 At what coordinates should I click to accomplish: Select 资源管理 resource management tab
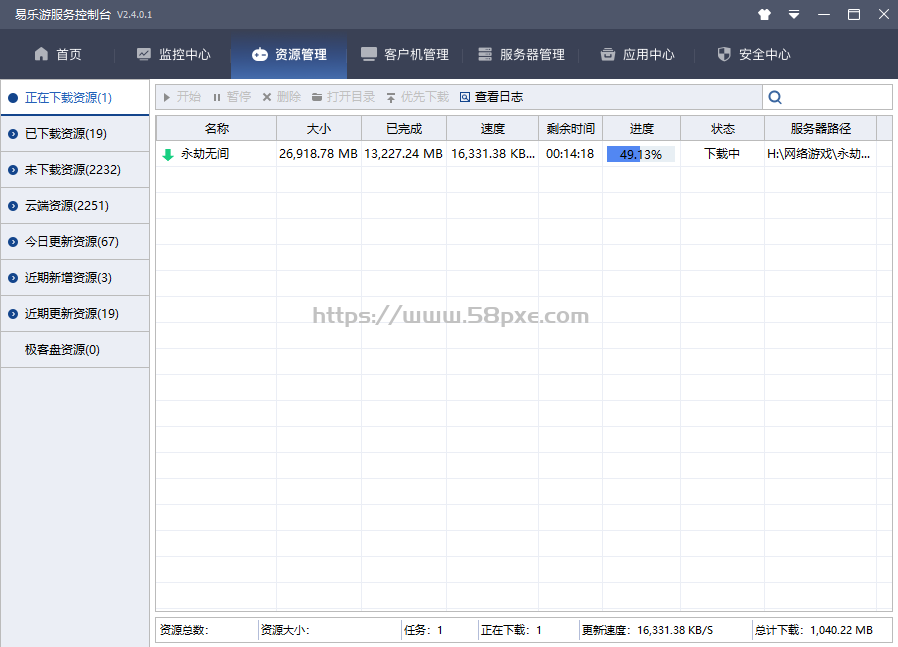coord(289,54)
